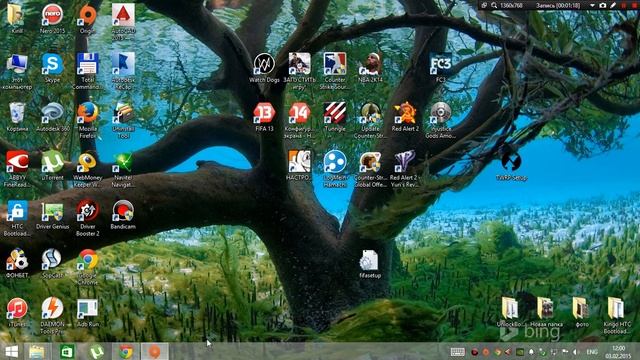Click the Windows Start button
The image size is (640, 360).
pos(11,351)
